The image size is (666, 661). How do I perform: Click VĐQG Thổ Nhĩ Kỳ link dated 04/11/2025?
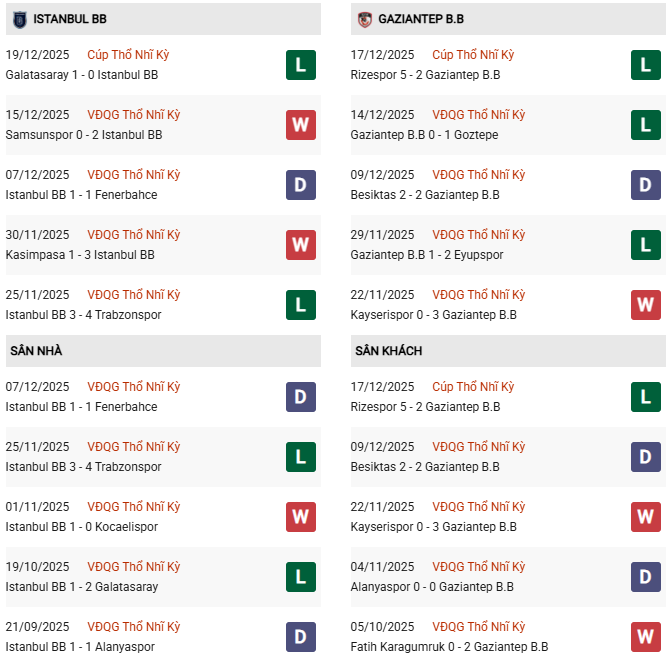click(479, 567)
